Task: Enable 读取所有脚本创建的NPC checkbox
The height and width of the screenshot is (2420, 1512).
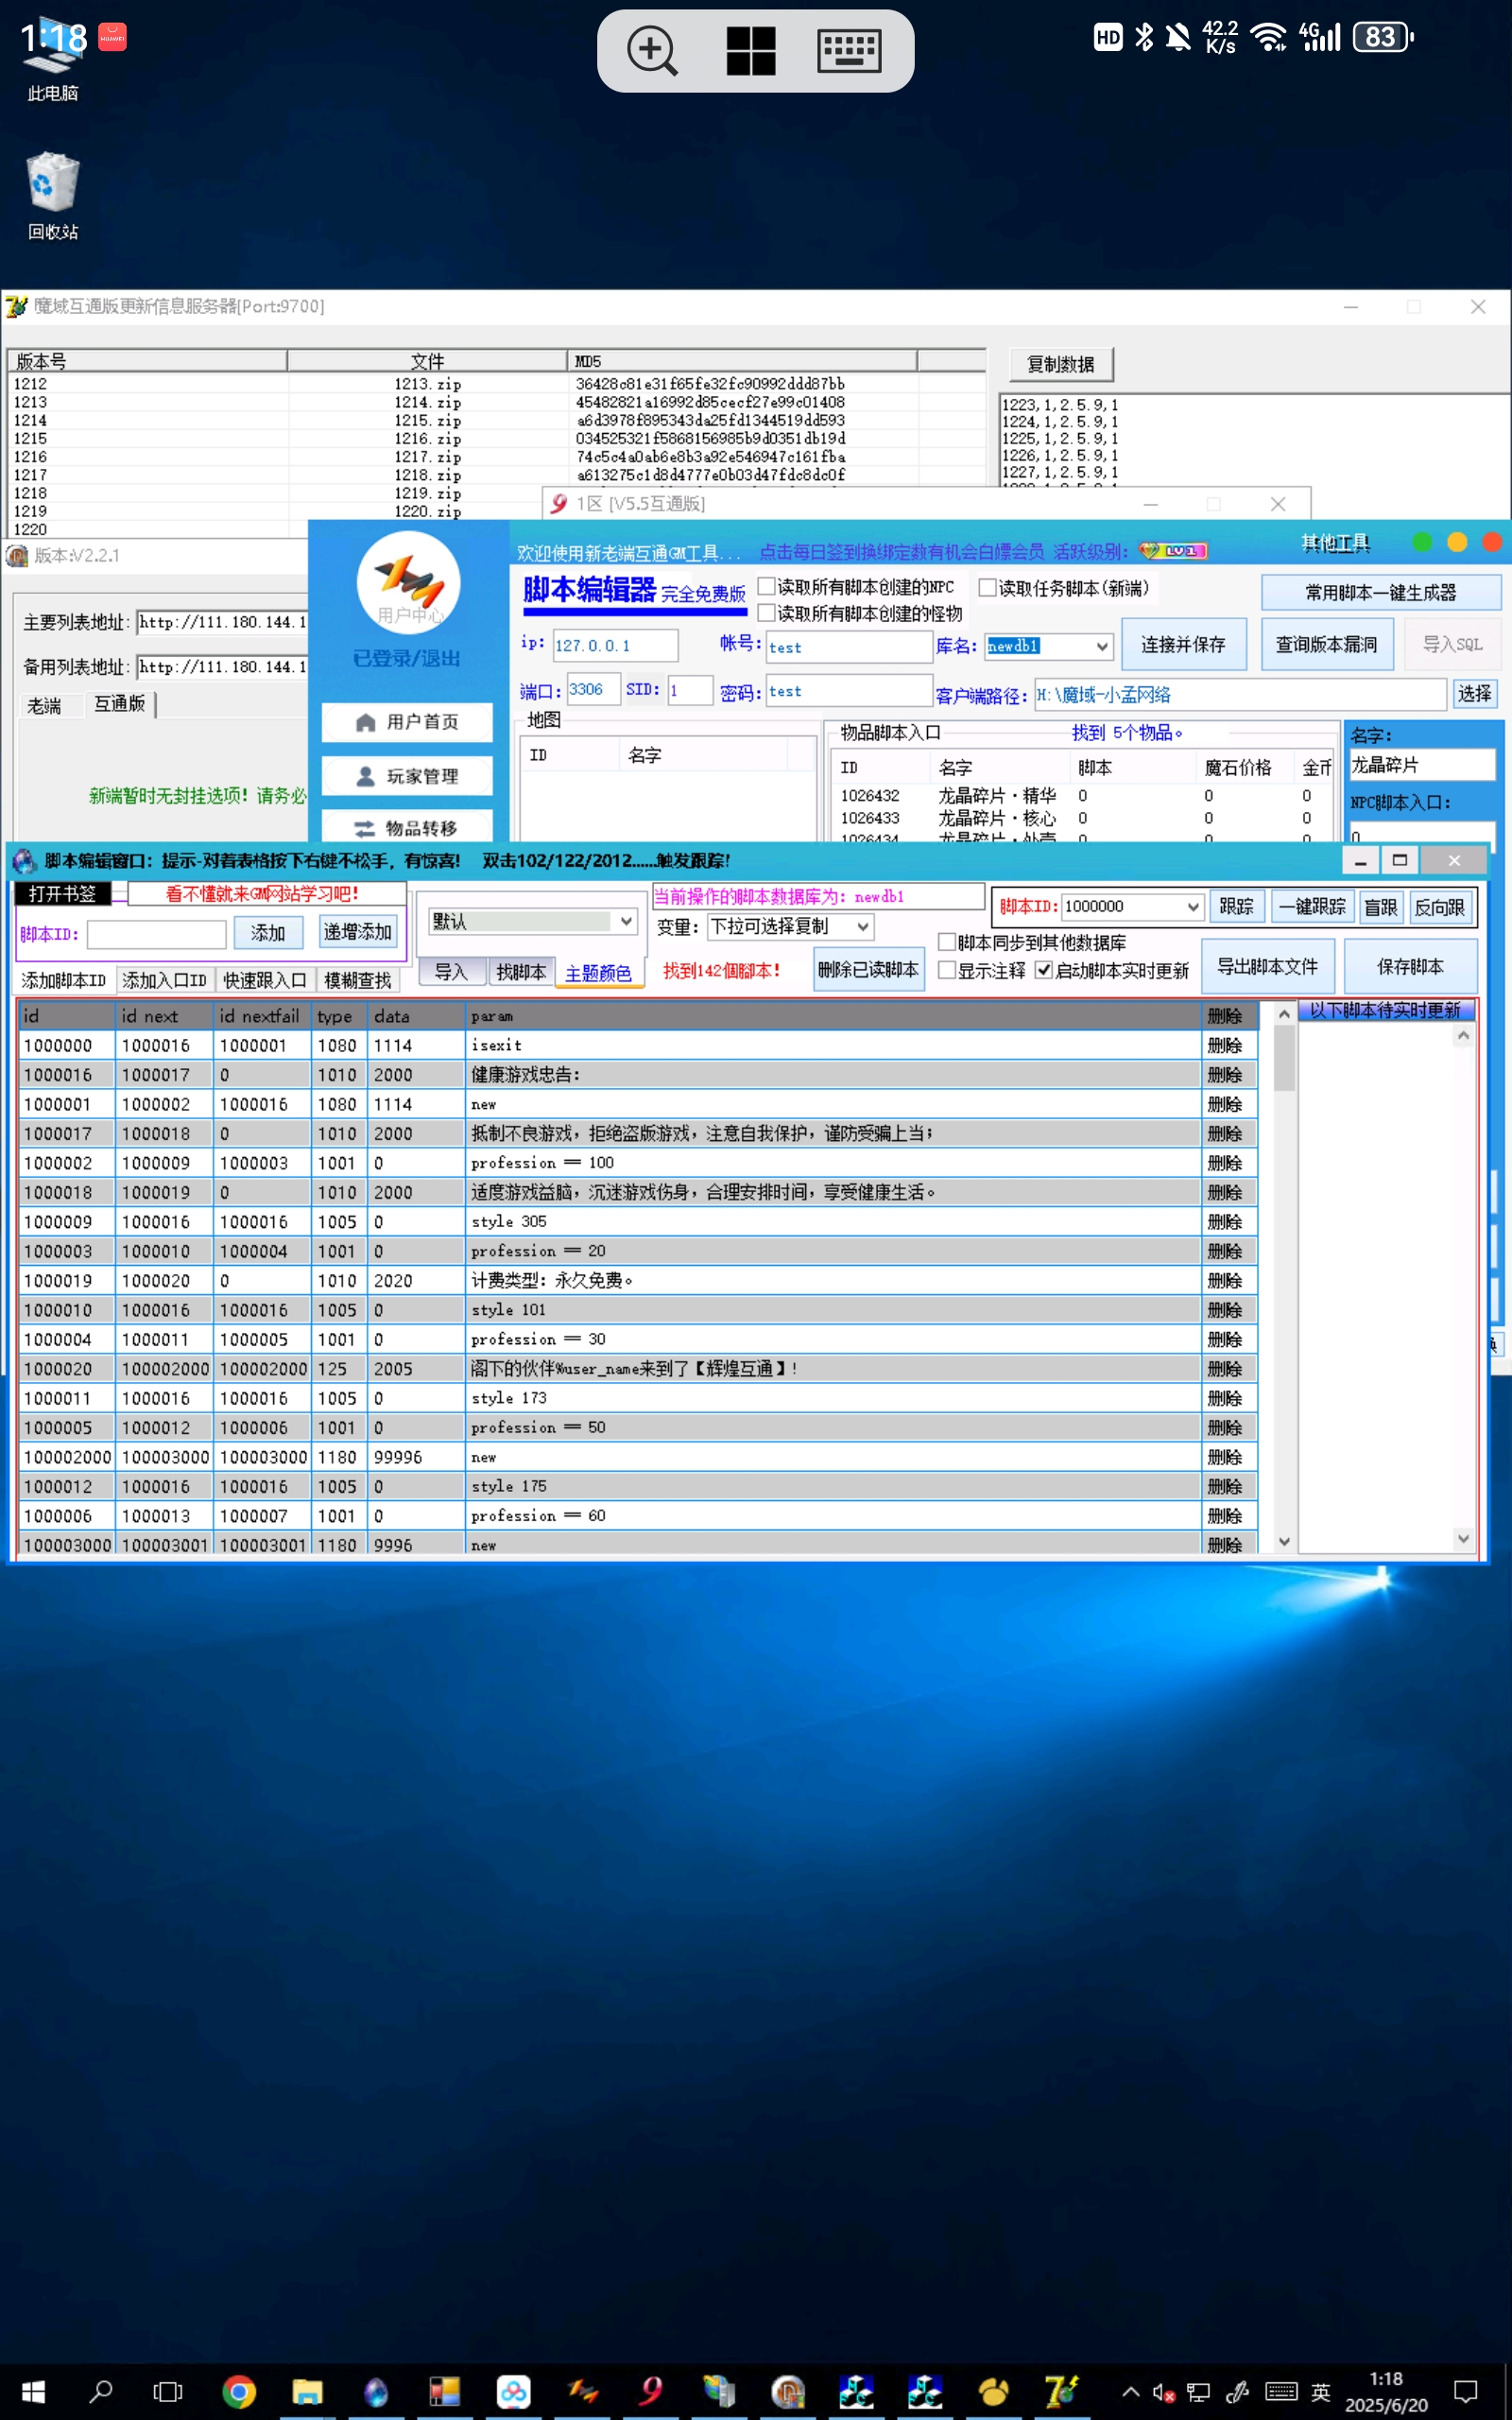Action: [767, 587]
